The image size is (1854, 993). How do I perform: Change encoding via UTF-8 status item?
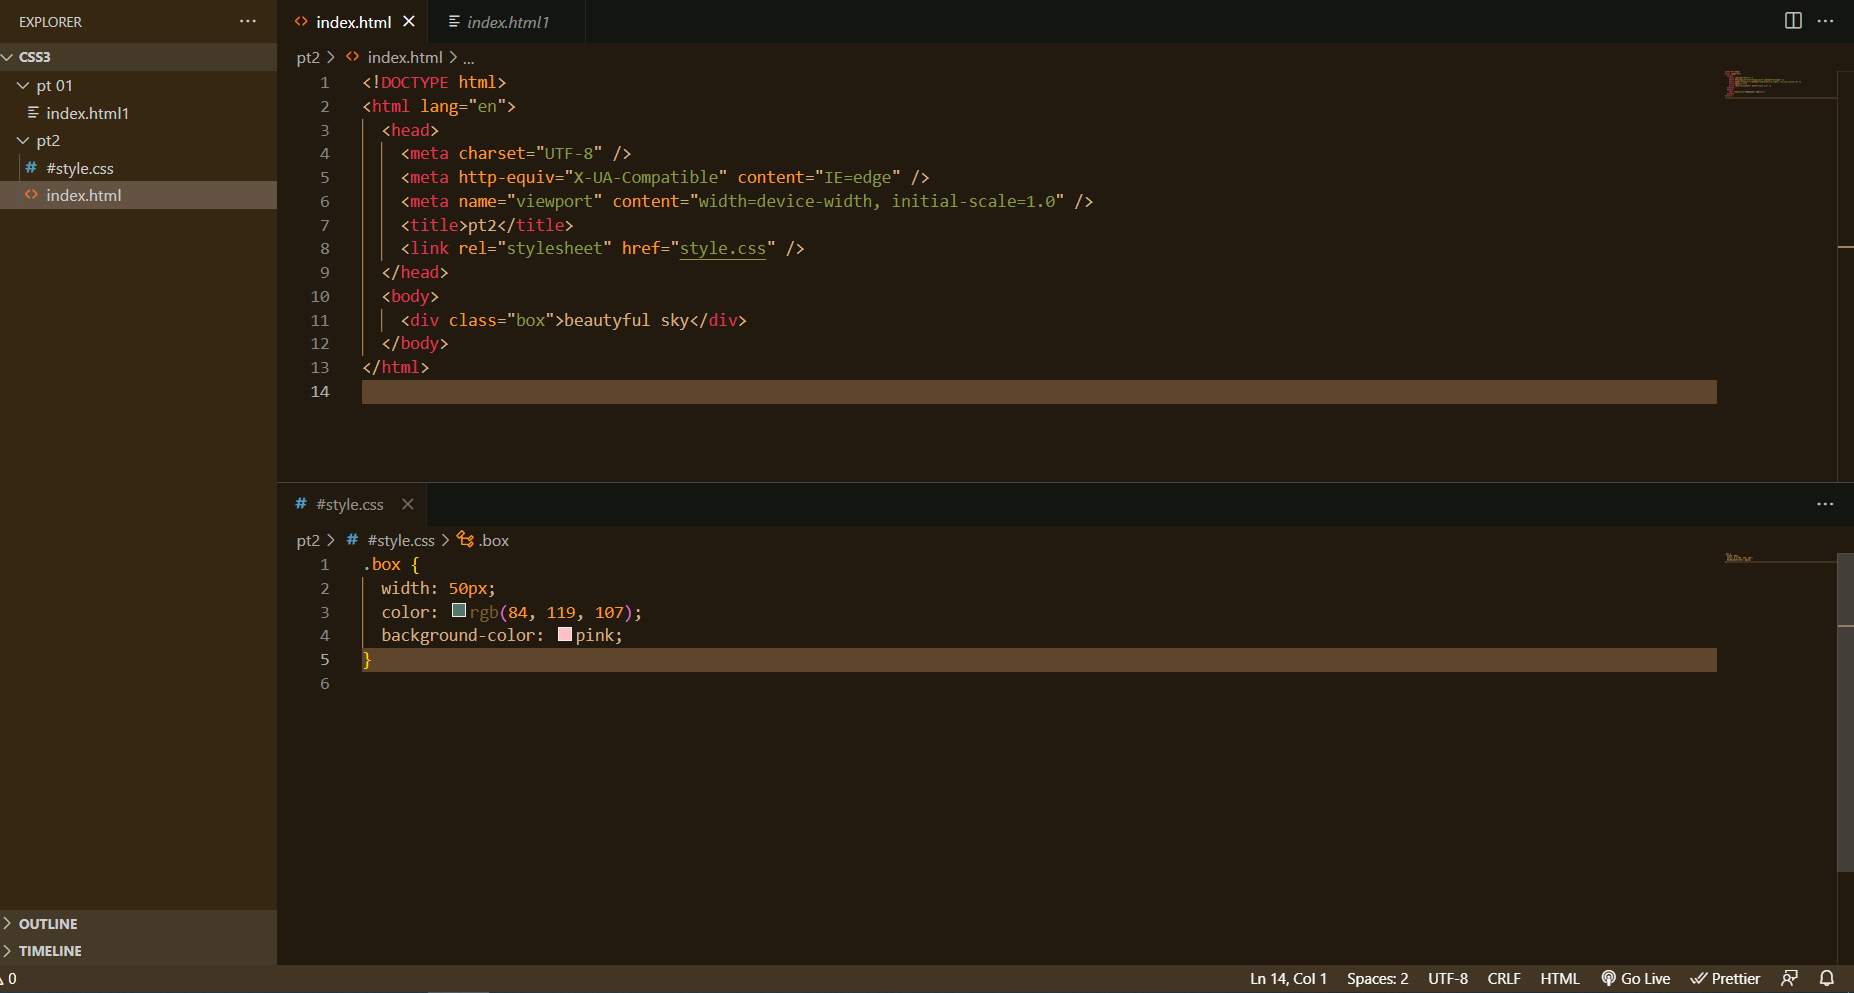[x=1448, y=978]
